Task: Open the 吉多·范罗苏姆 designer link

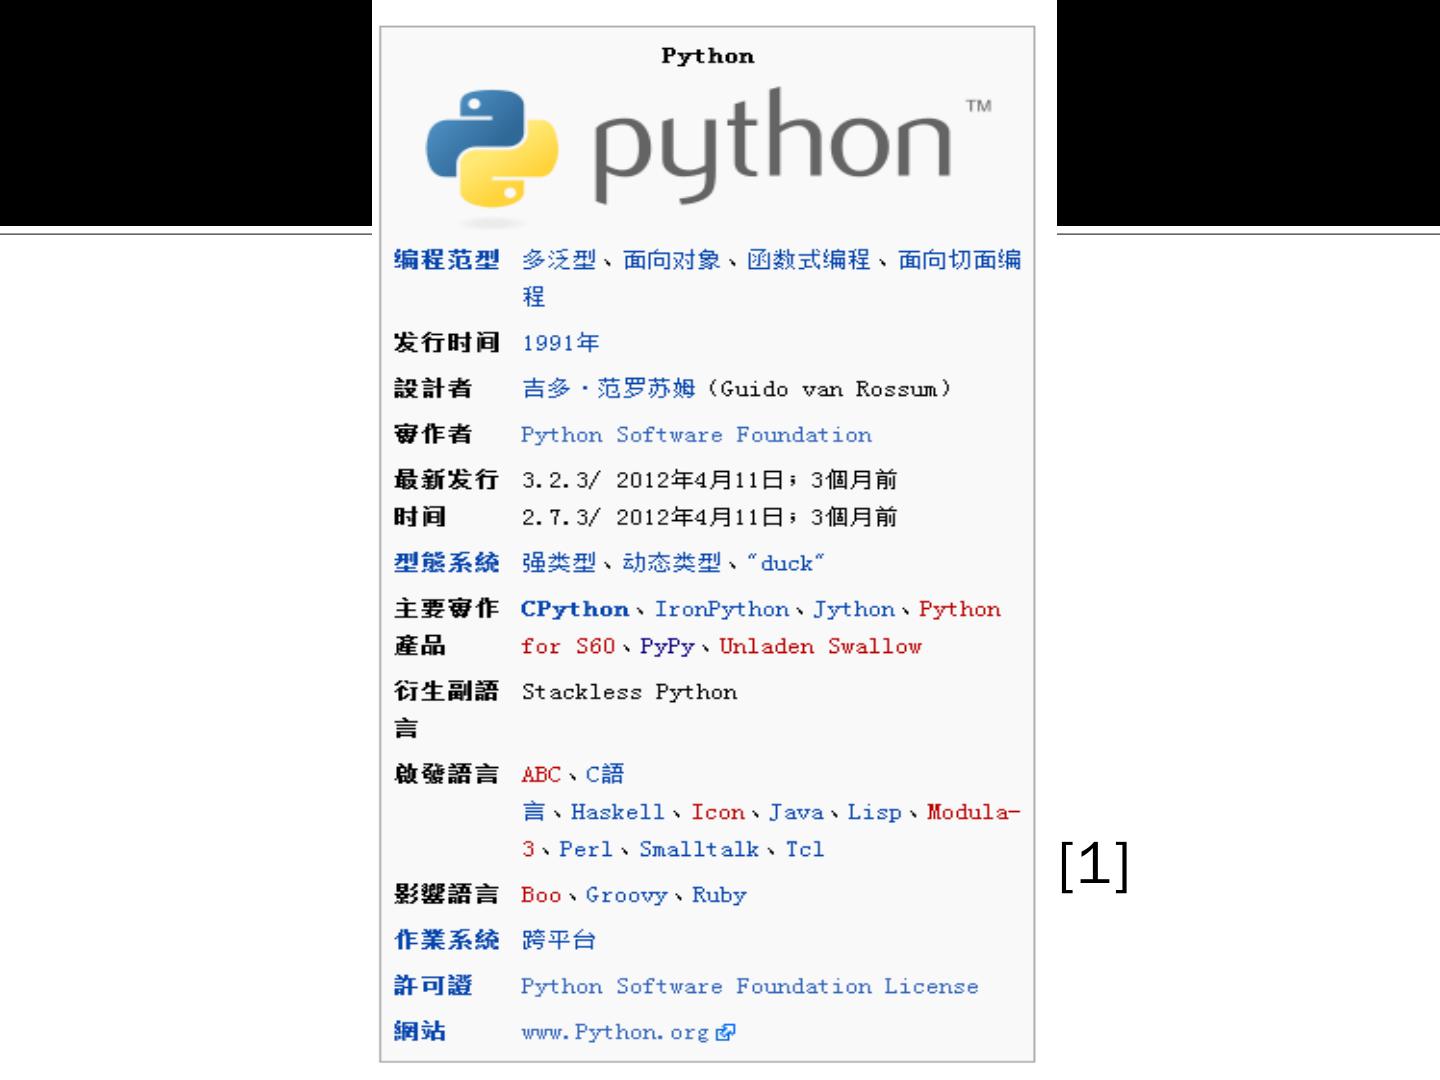Action: (609, 388)
